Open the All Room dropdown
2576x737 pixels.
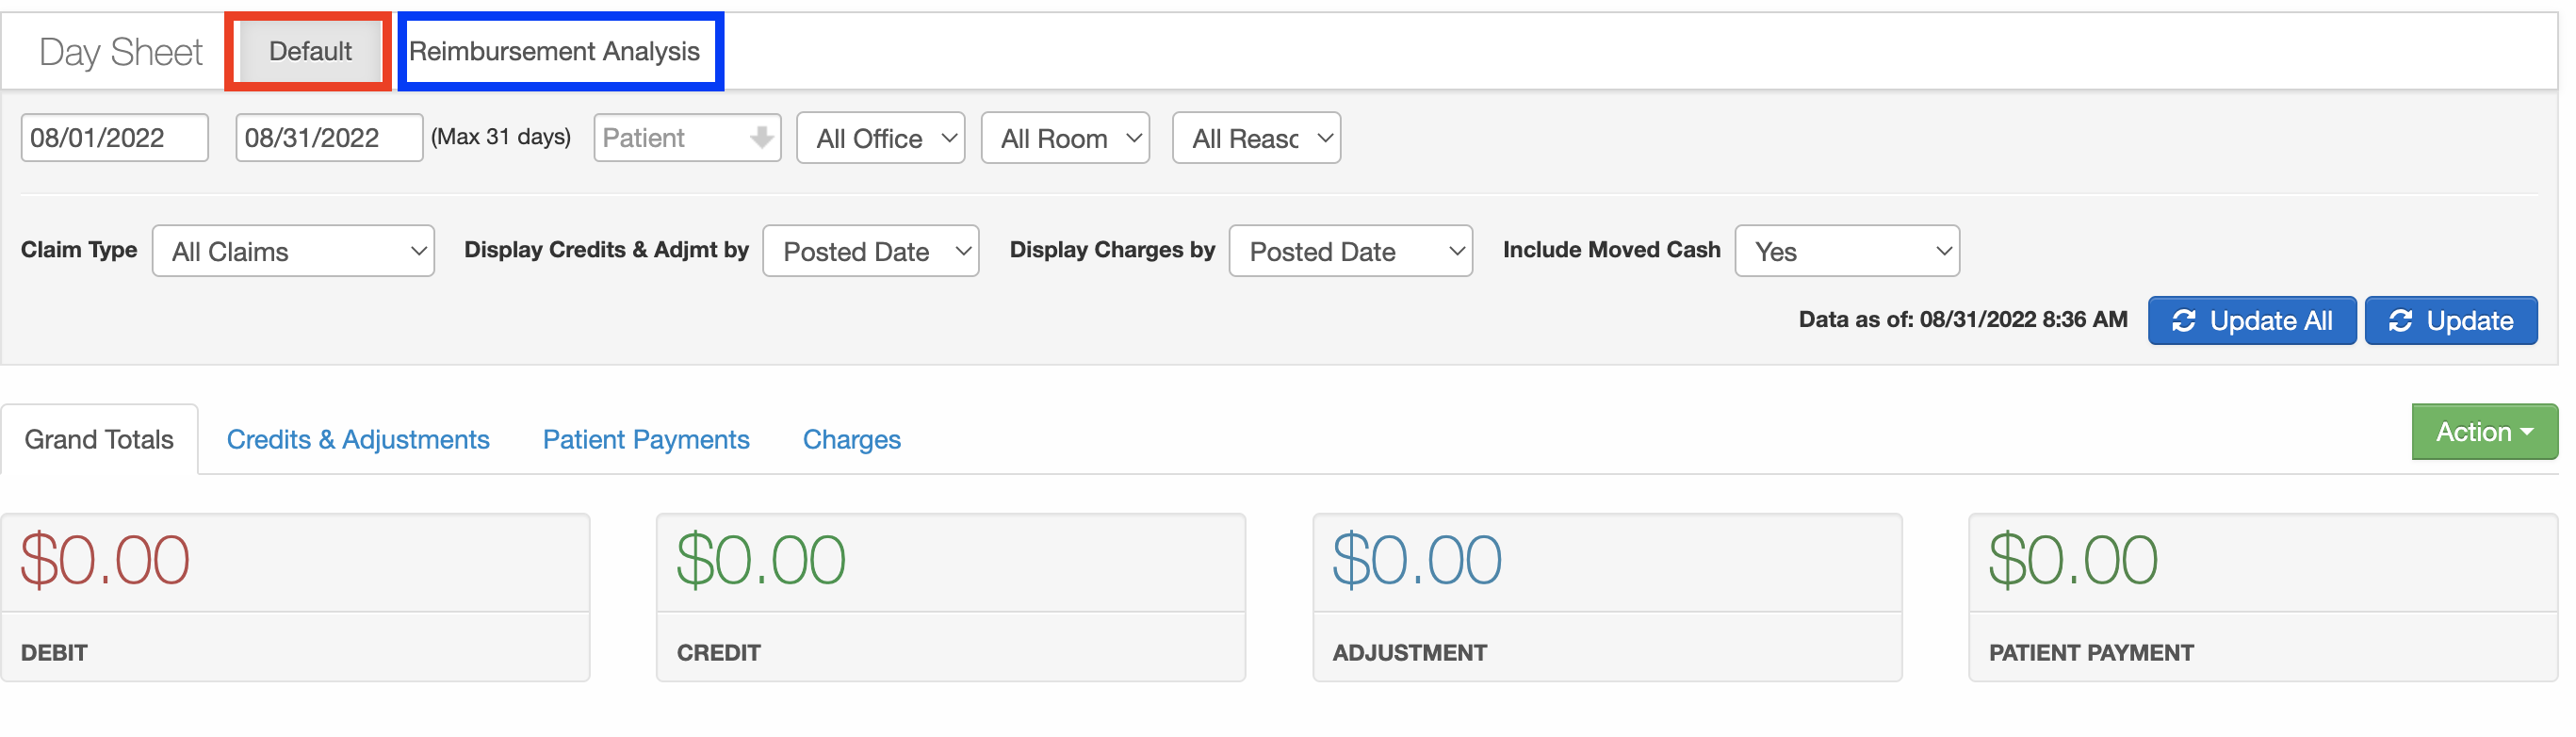click(1065, 137)
